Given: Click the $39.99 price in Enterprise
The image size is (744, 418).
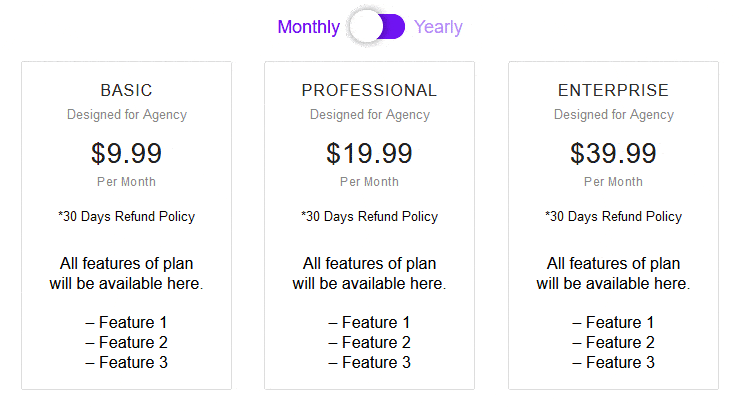Looking at the screenshot, I should [613, 153].
